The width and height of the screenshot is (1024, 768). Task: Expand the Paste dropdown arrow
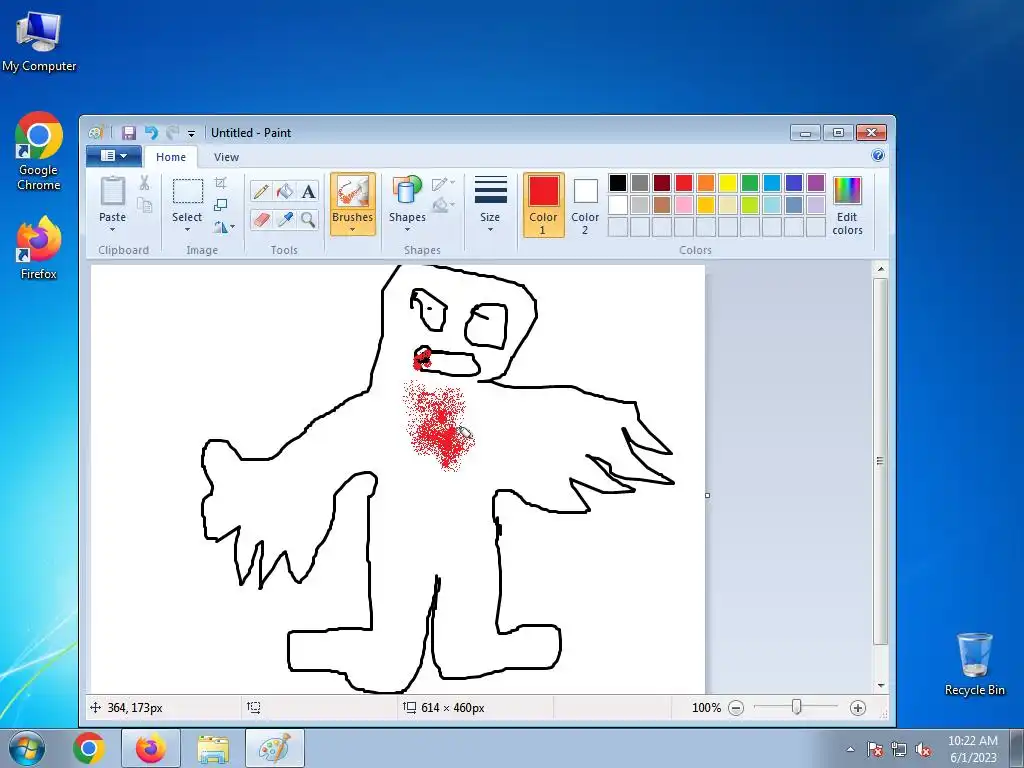(112, 230)
